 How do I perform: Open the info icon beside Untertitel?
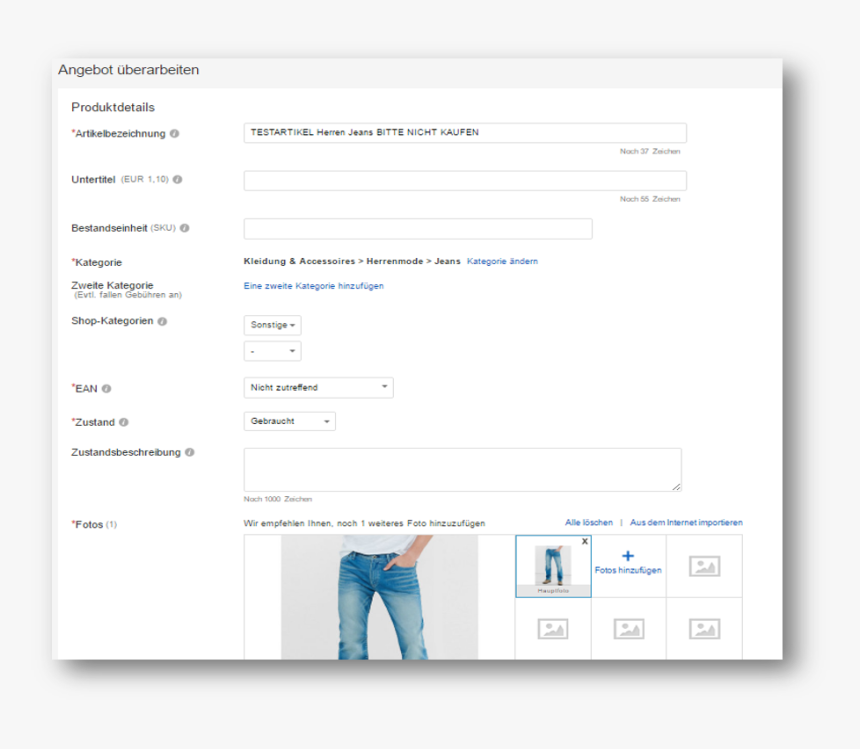click(178, 179)
